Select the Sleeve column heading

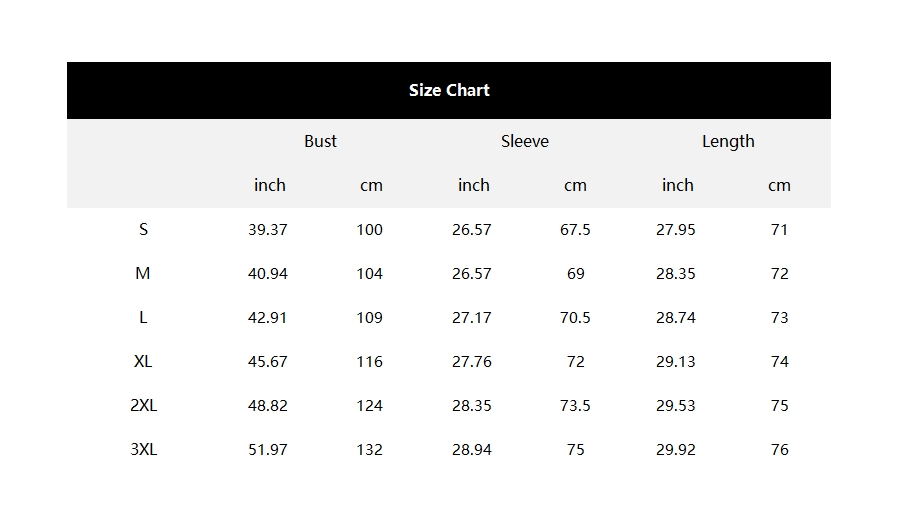click(x=525, y=141)
